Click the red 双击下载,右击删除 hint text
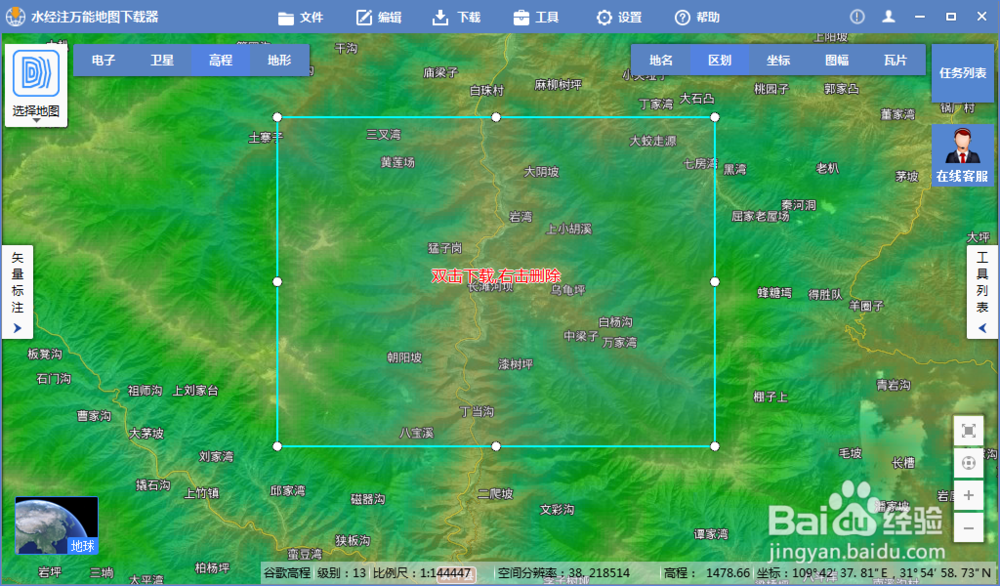The image size is (1000, 586). pos(496,275)
